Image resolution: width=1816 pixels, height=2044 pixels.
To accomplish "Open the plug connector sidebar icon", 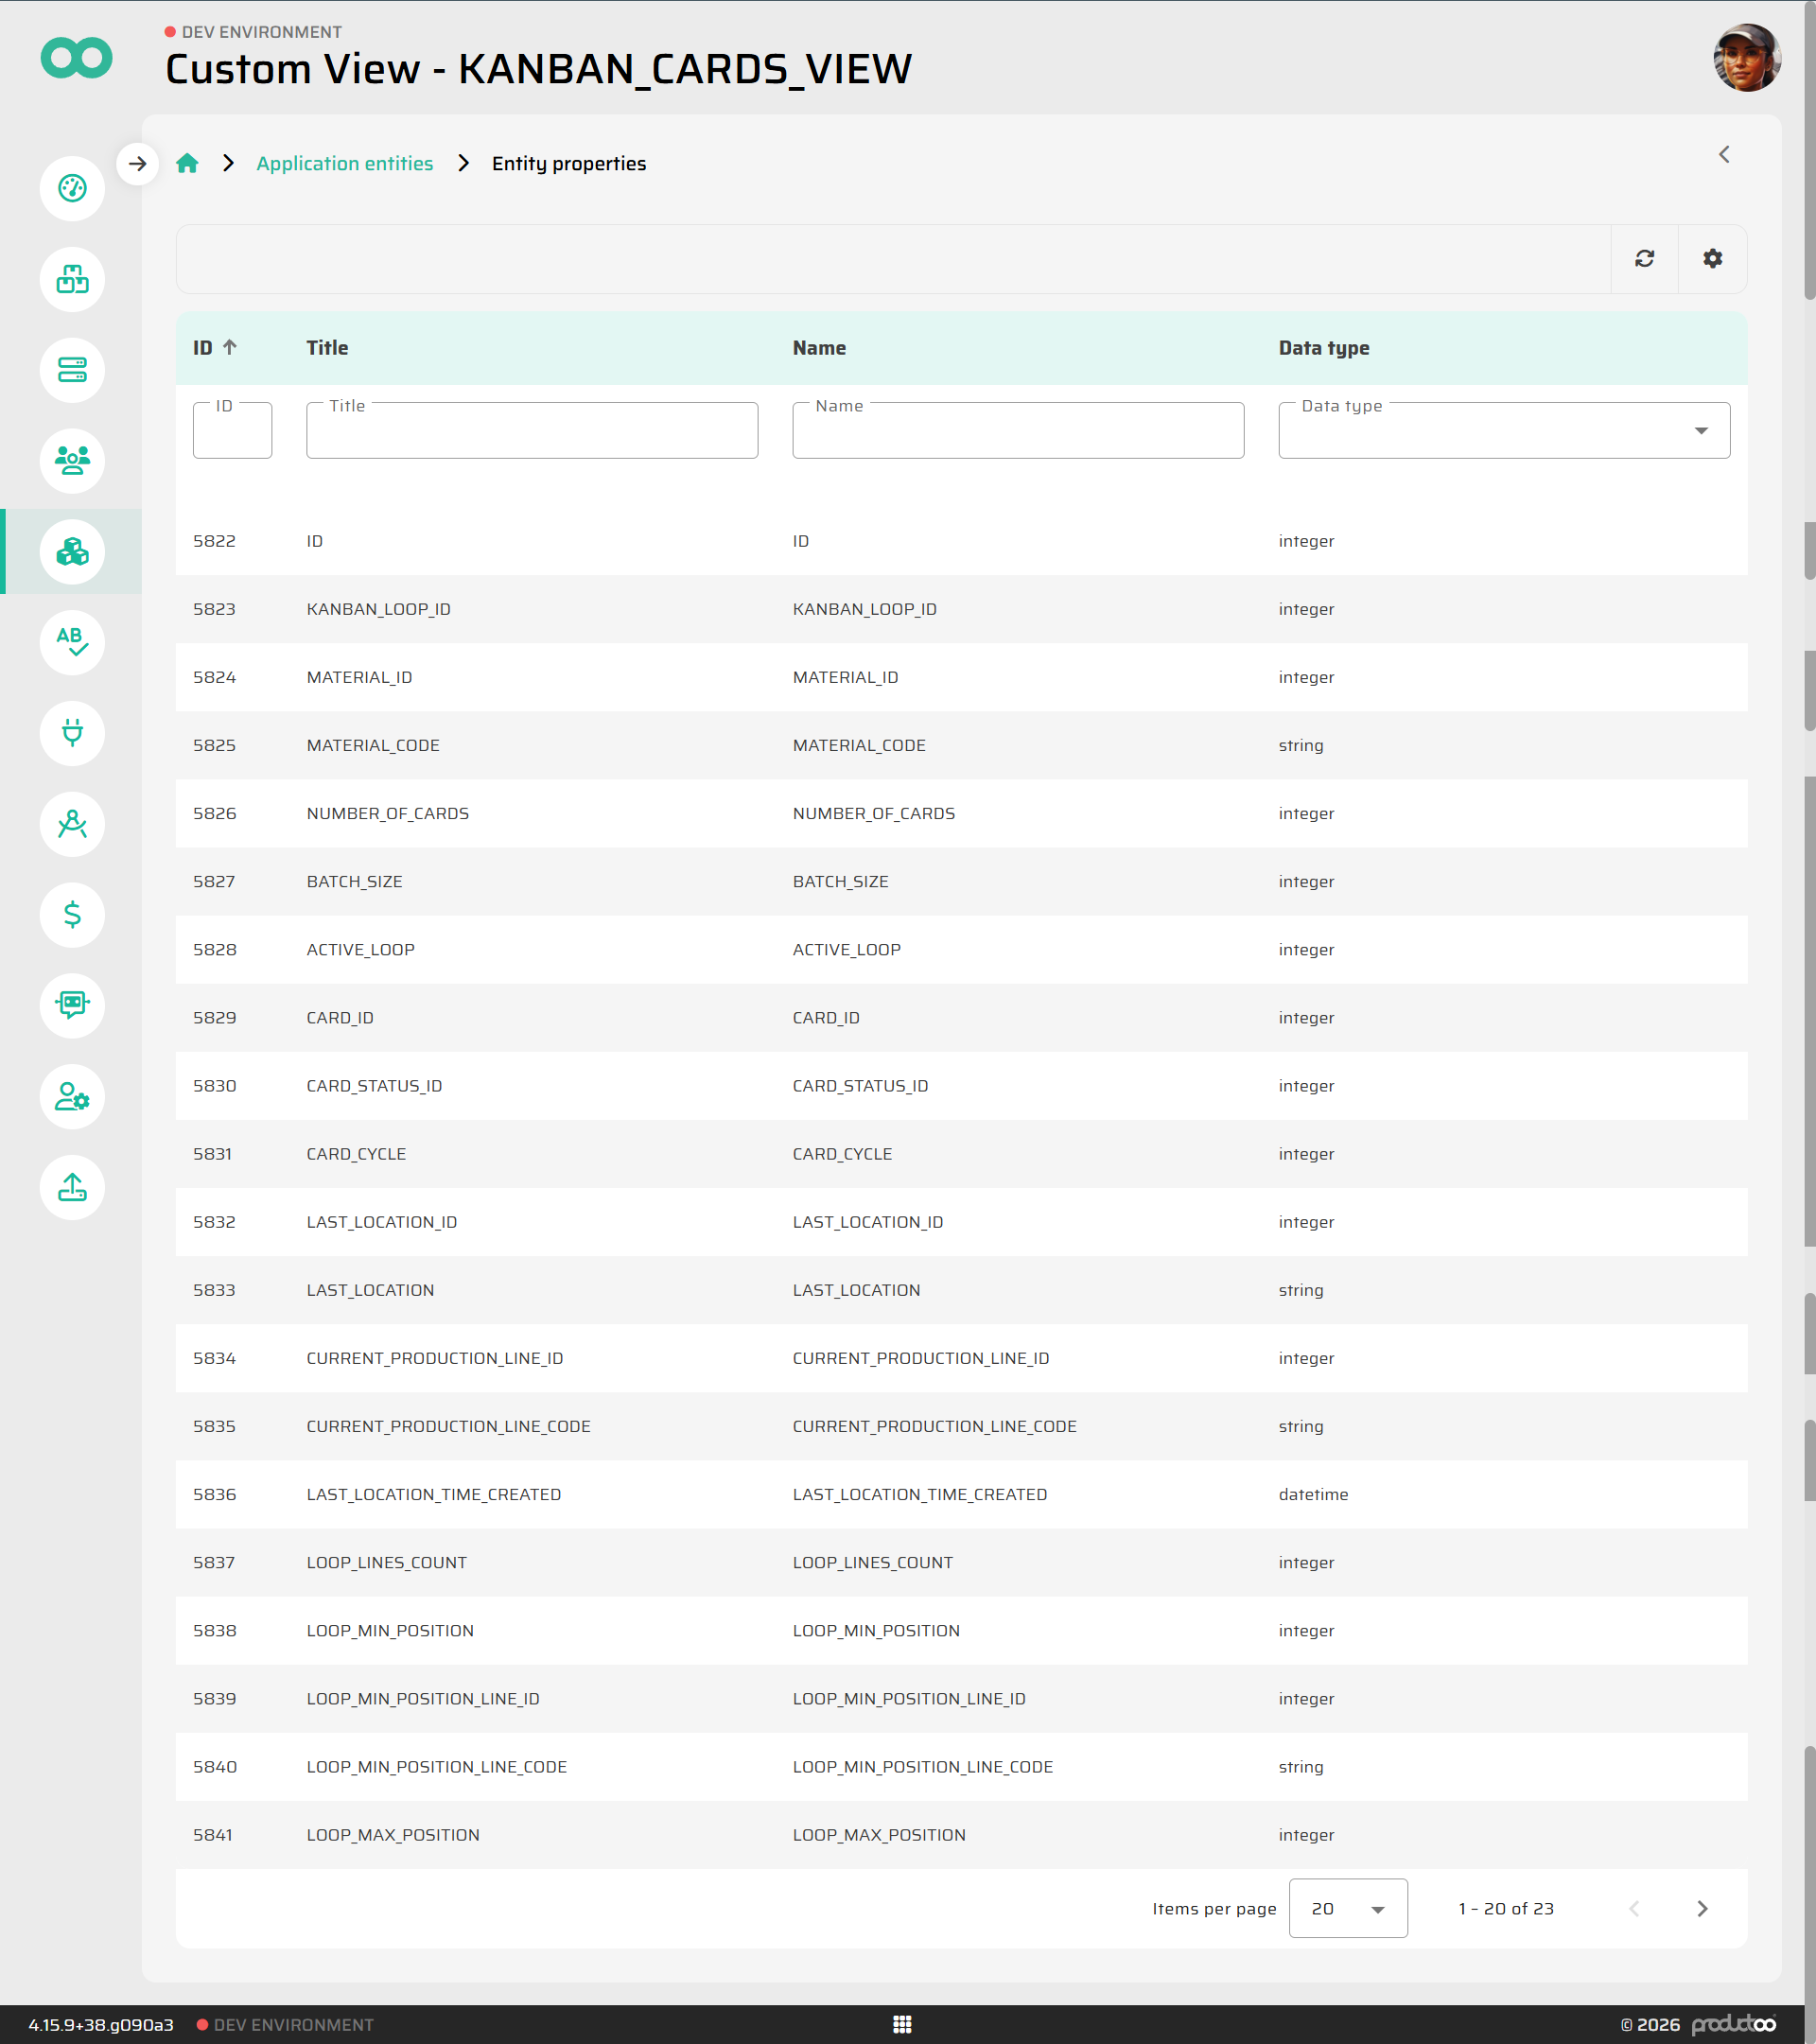I will pyautogui.click(x=72, y=733).
